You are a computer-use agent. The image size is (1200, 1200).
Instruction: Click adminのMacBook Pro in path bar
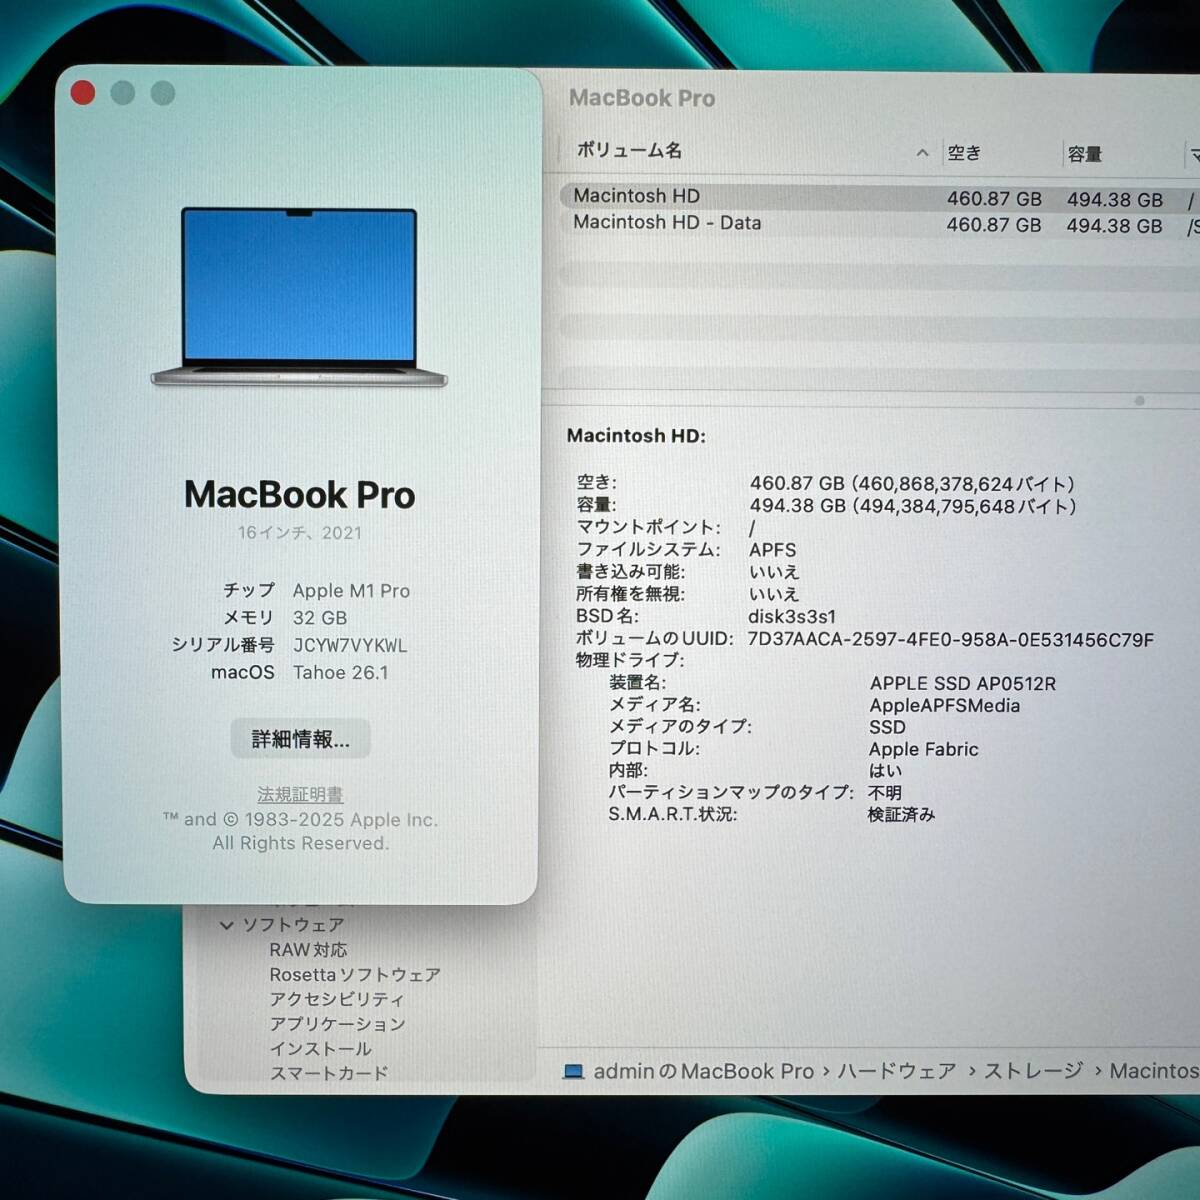(704, 1071)
